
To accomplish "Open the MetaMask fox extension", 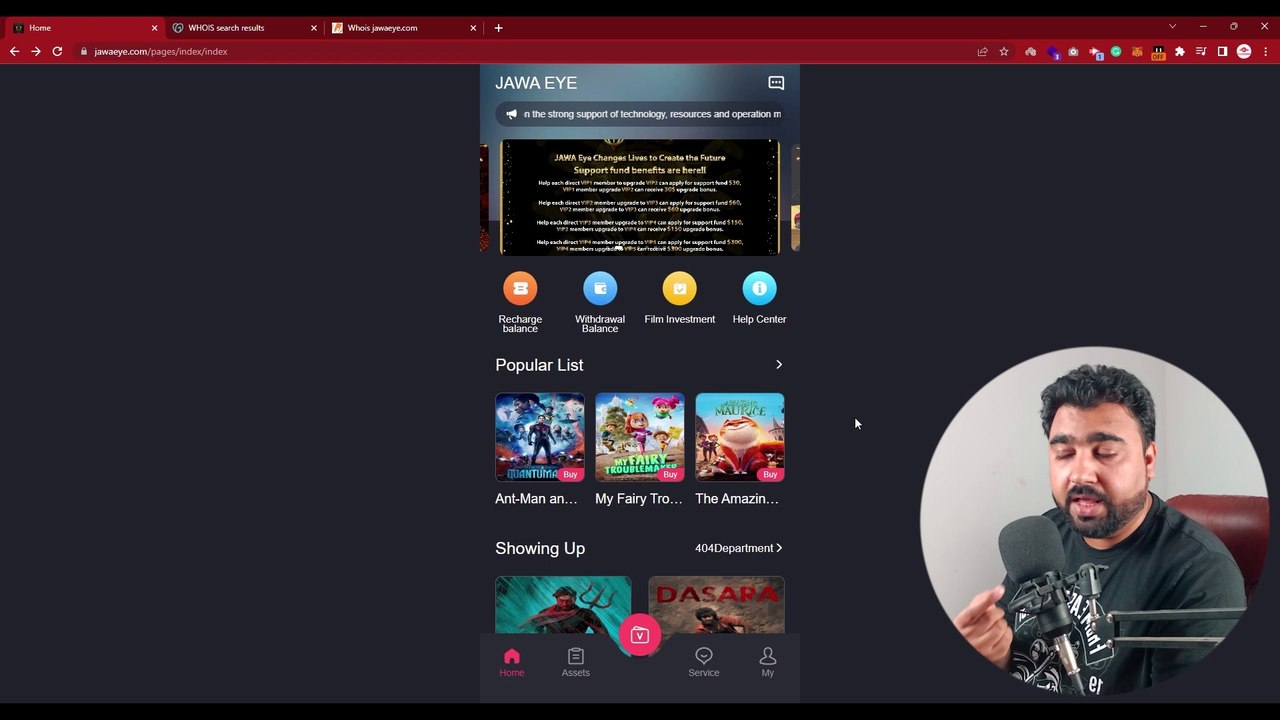I will [x=1137, y=51].
